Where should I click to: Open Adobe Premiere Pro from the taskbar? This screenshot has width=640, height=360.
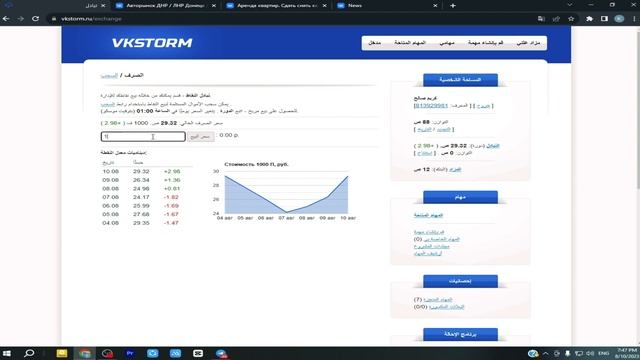click(x=130, y=353)
